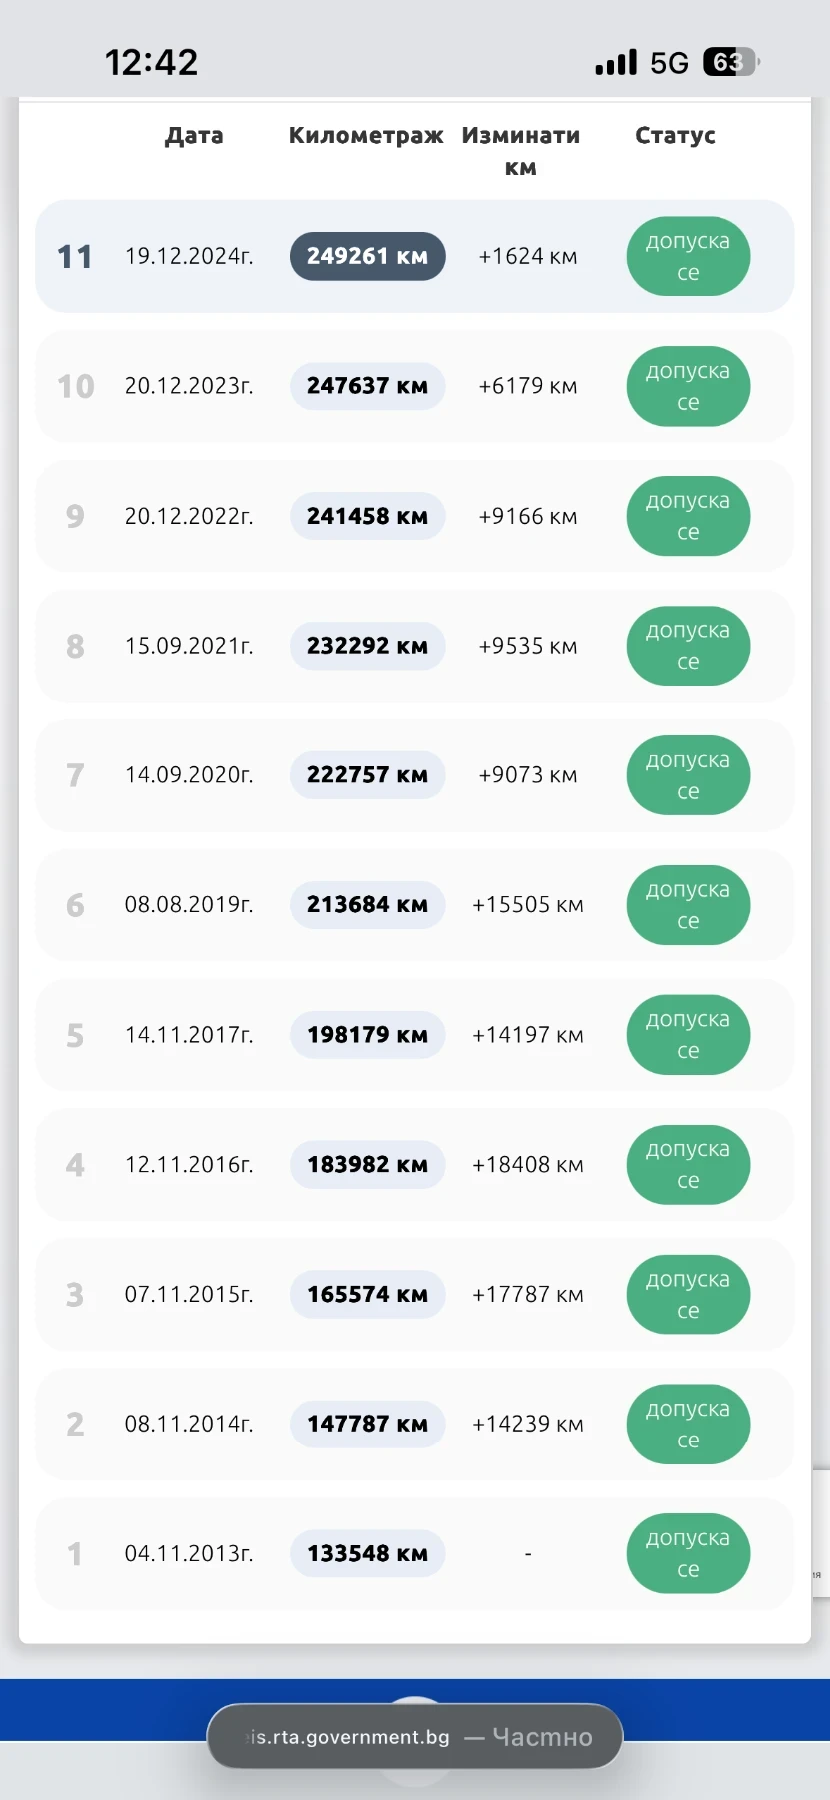Tap the Статус column header
830x1800 pixels.
[x=675, y=136]
